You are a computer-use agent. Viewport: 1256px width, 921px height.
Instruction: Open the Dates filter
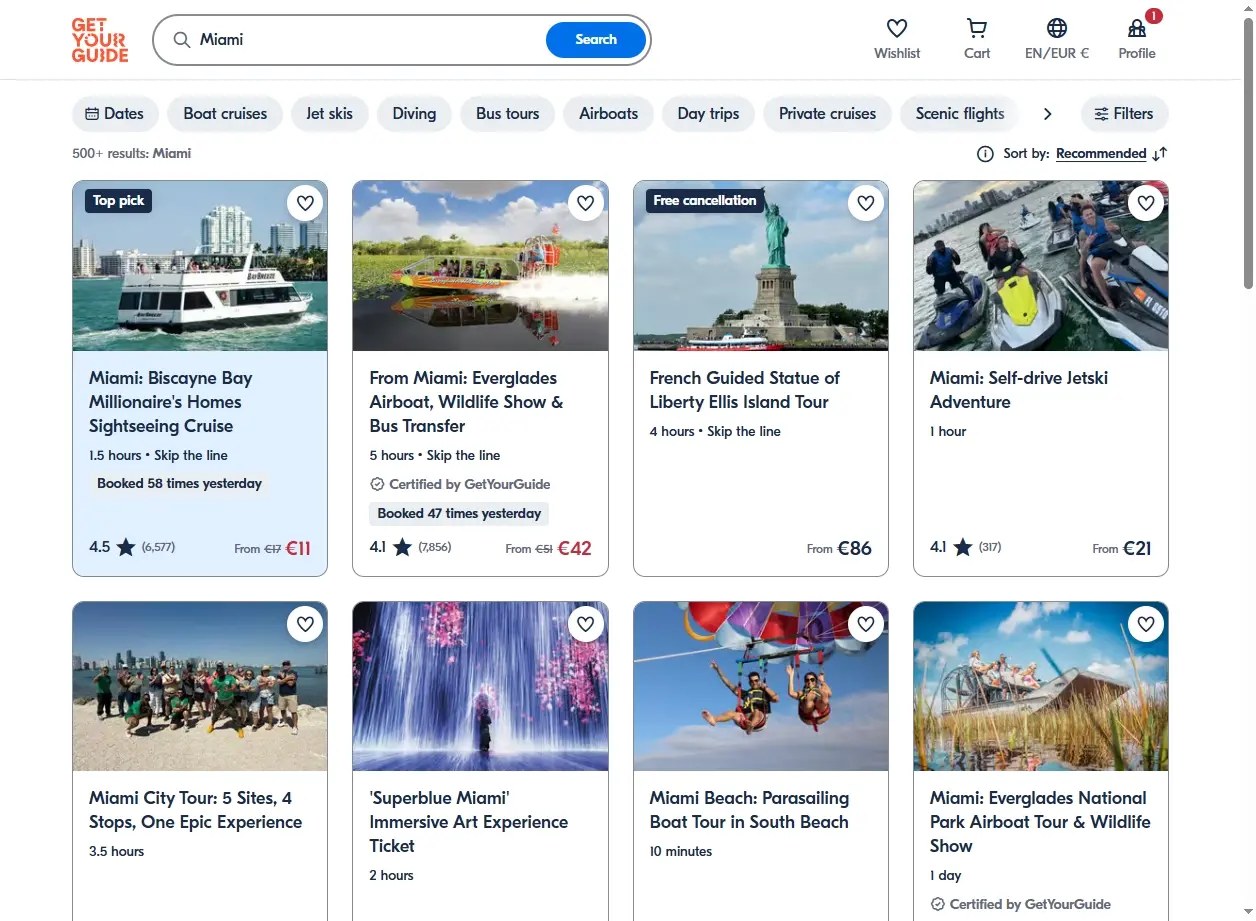pyautogui.click(x=115, y=114)
